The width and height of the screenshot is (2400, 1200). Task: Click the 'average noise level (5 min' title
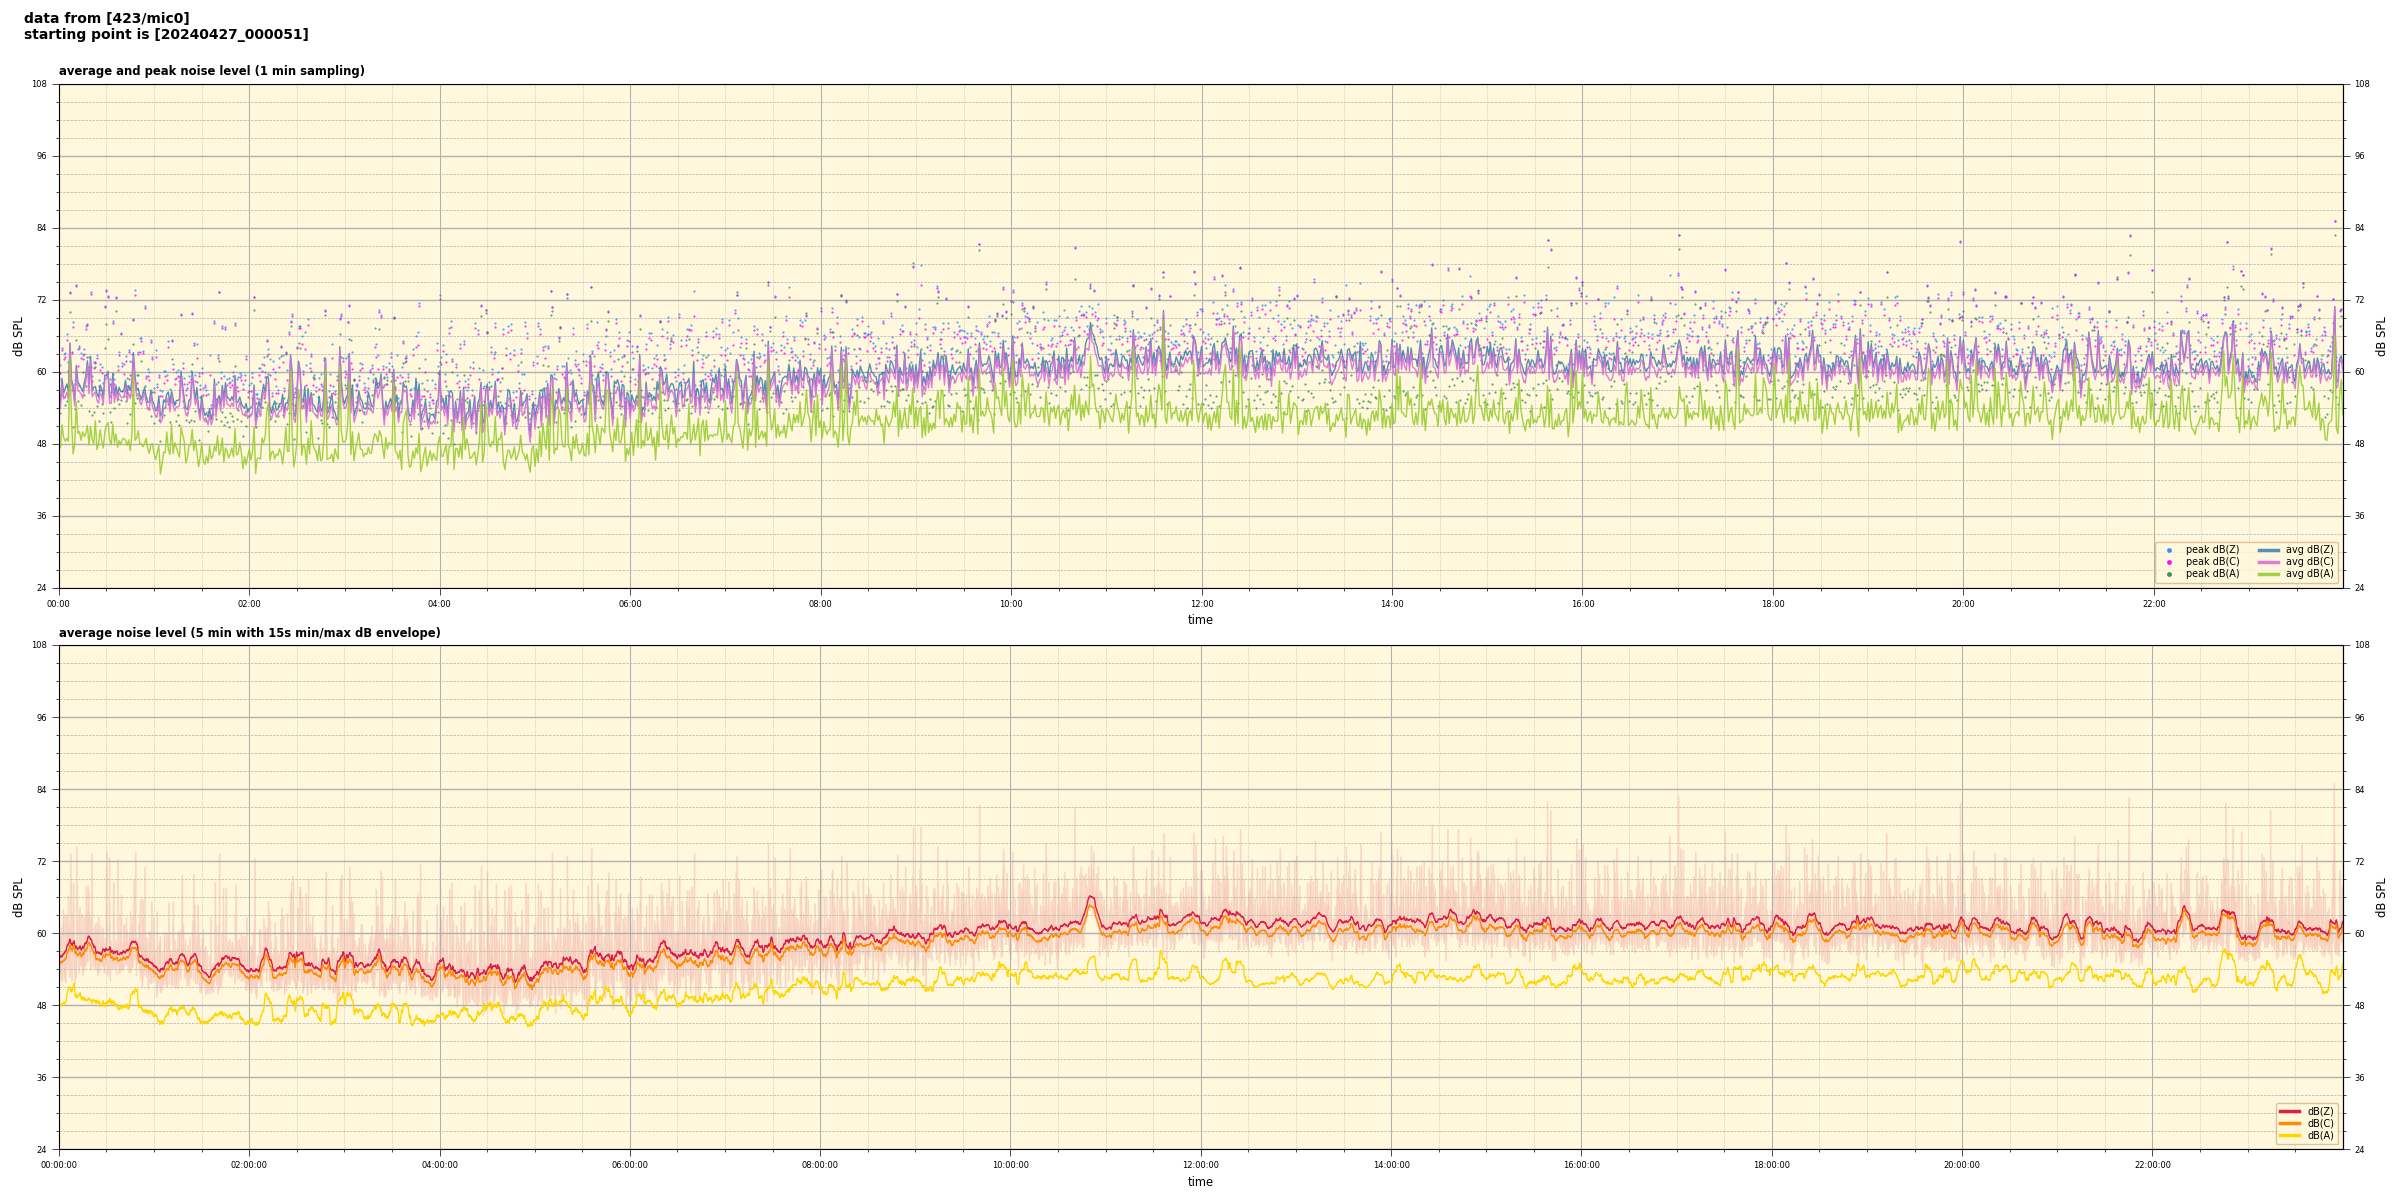[x=249, y=633]
